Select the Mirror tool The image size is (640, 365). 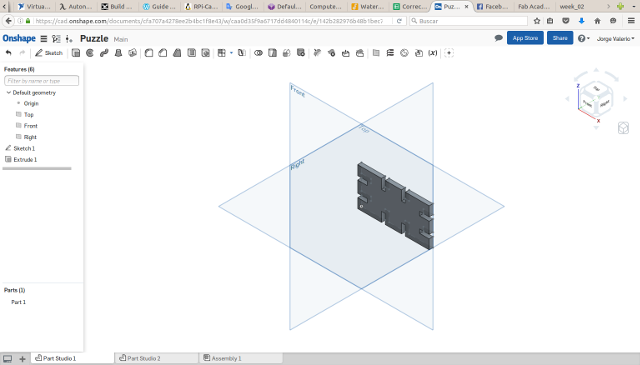[242, 53]
